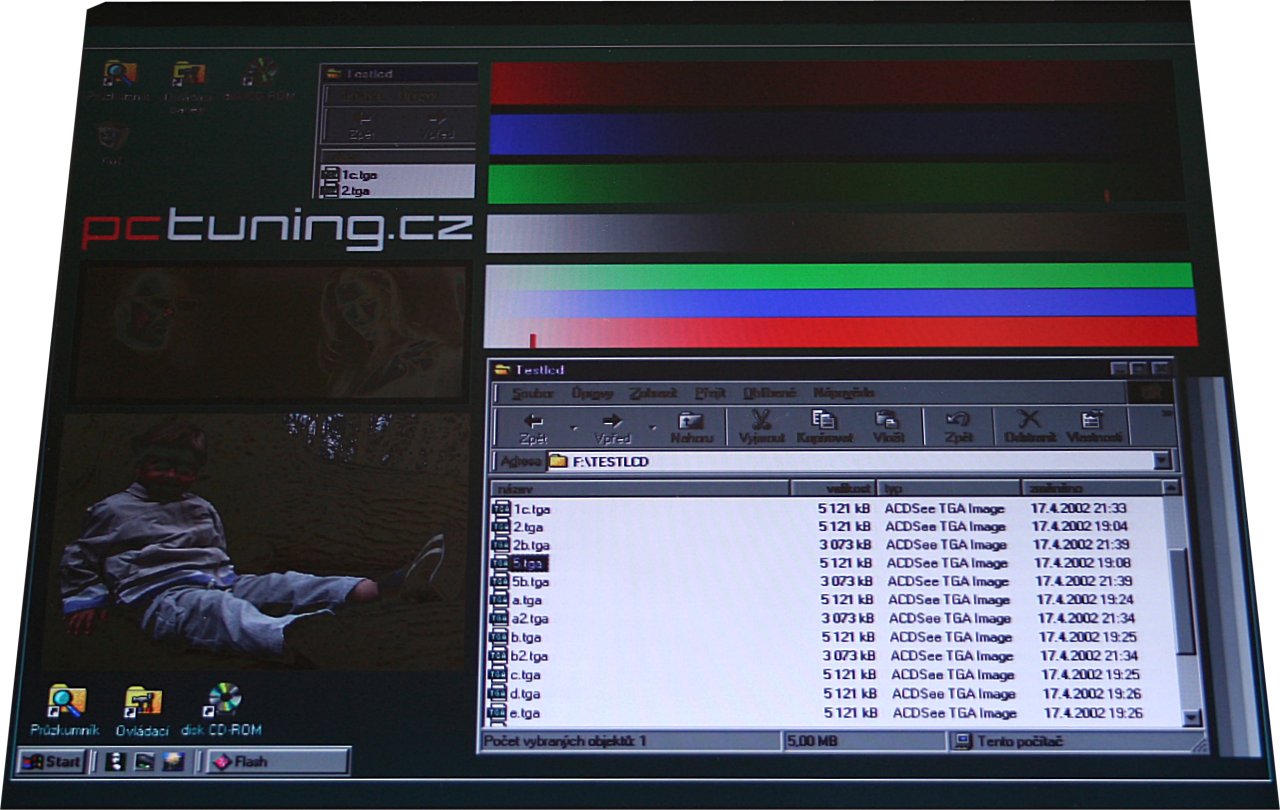Click the file icon of a.tga
Screen dimensions: 1280x810
click(x=499, y=600)
